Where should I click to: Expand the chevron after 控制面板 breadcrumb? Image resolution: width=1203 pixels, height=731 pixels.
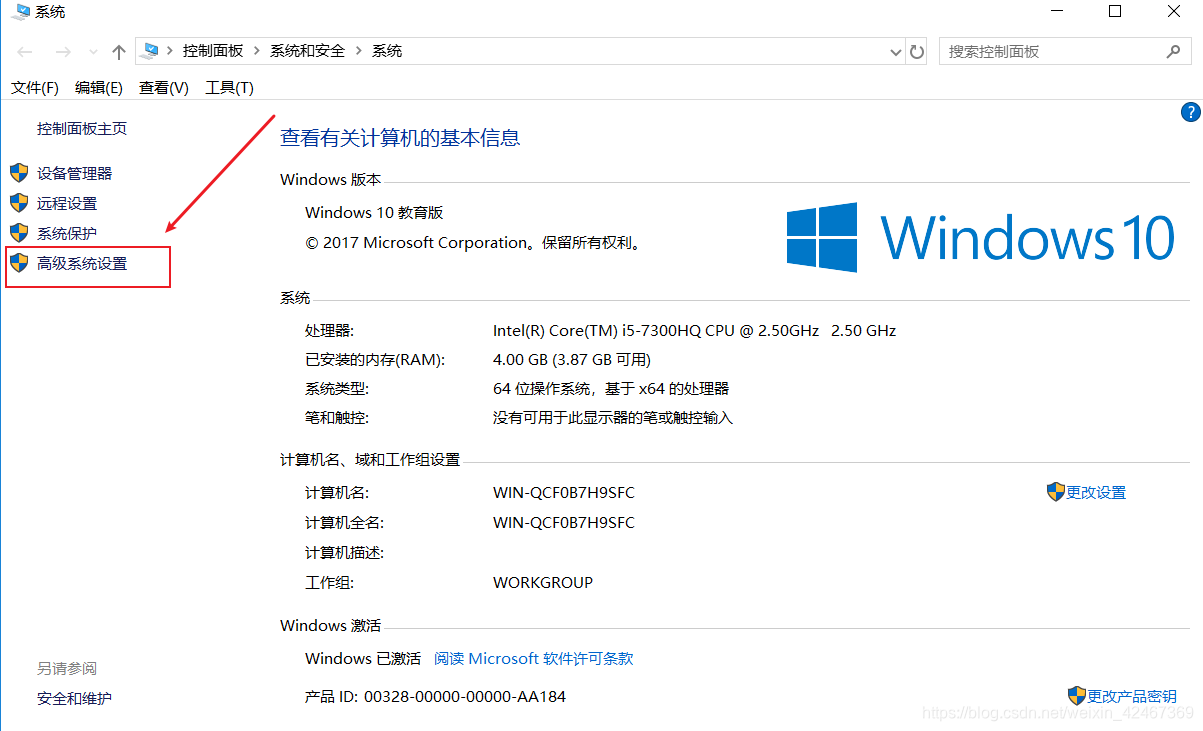257,51
